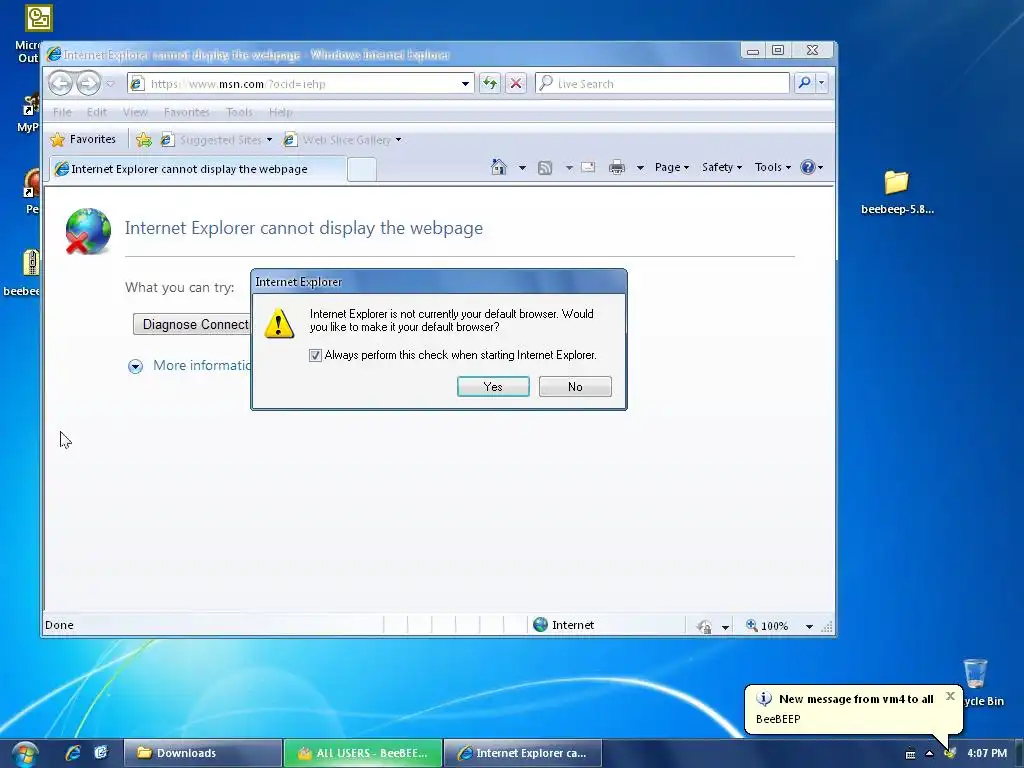Click the BeeBEEP tray icon
1024x768 pixels.
950,754
